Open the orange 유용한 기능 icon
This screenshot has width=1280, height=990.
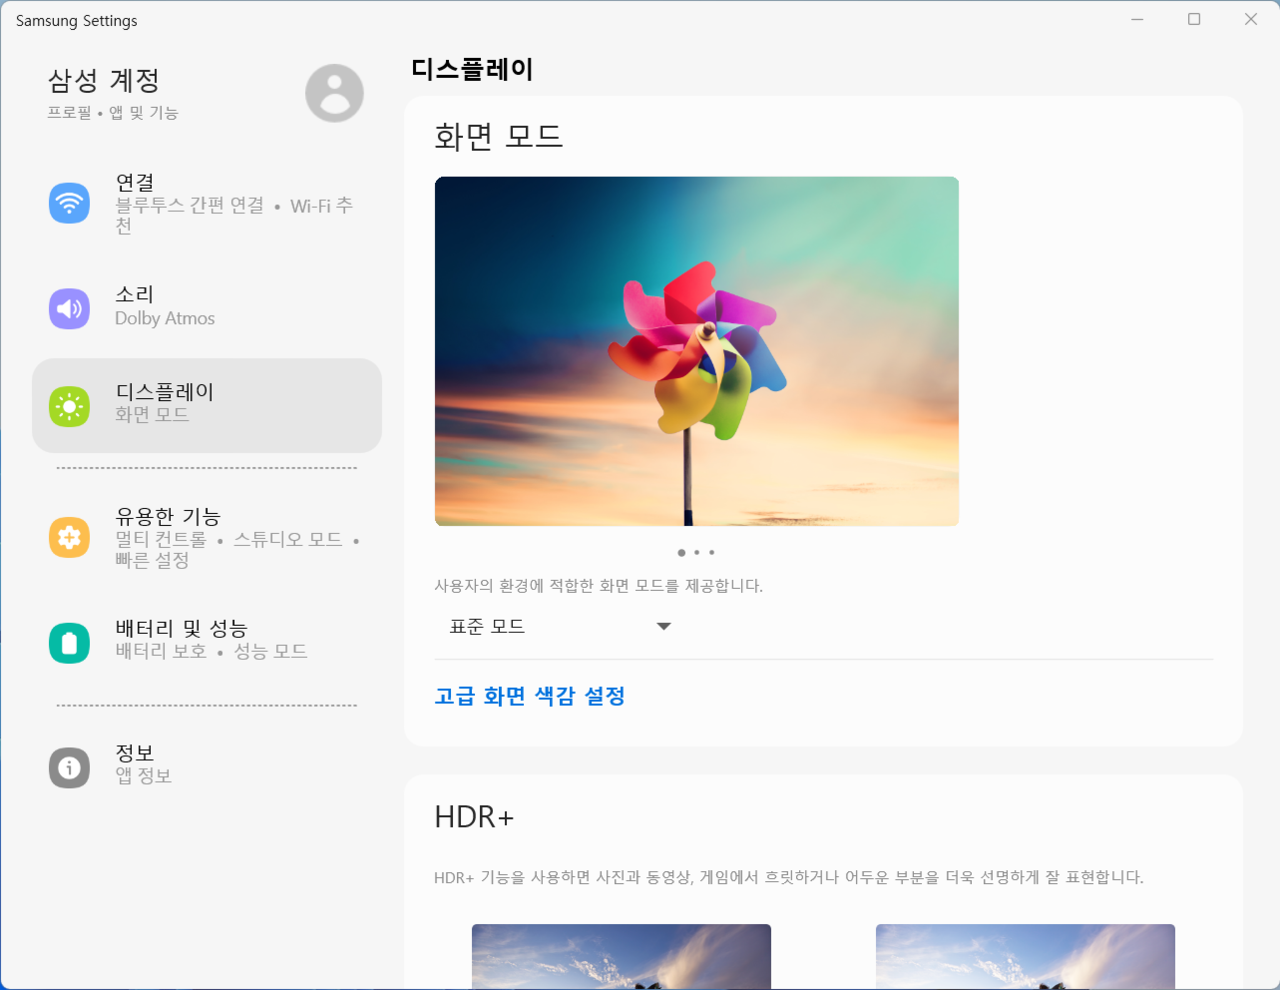coord(69,537)
